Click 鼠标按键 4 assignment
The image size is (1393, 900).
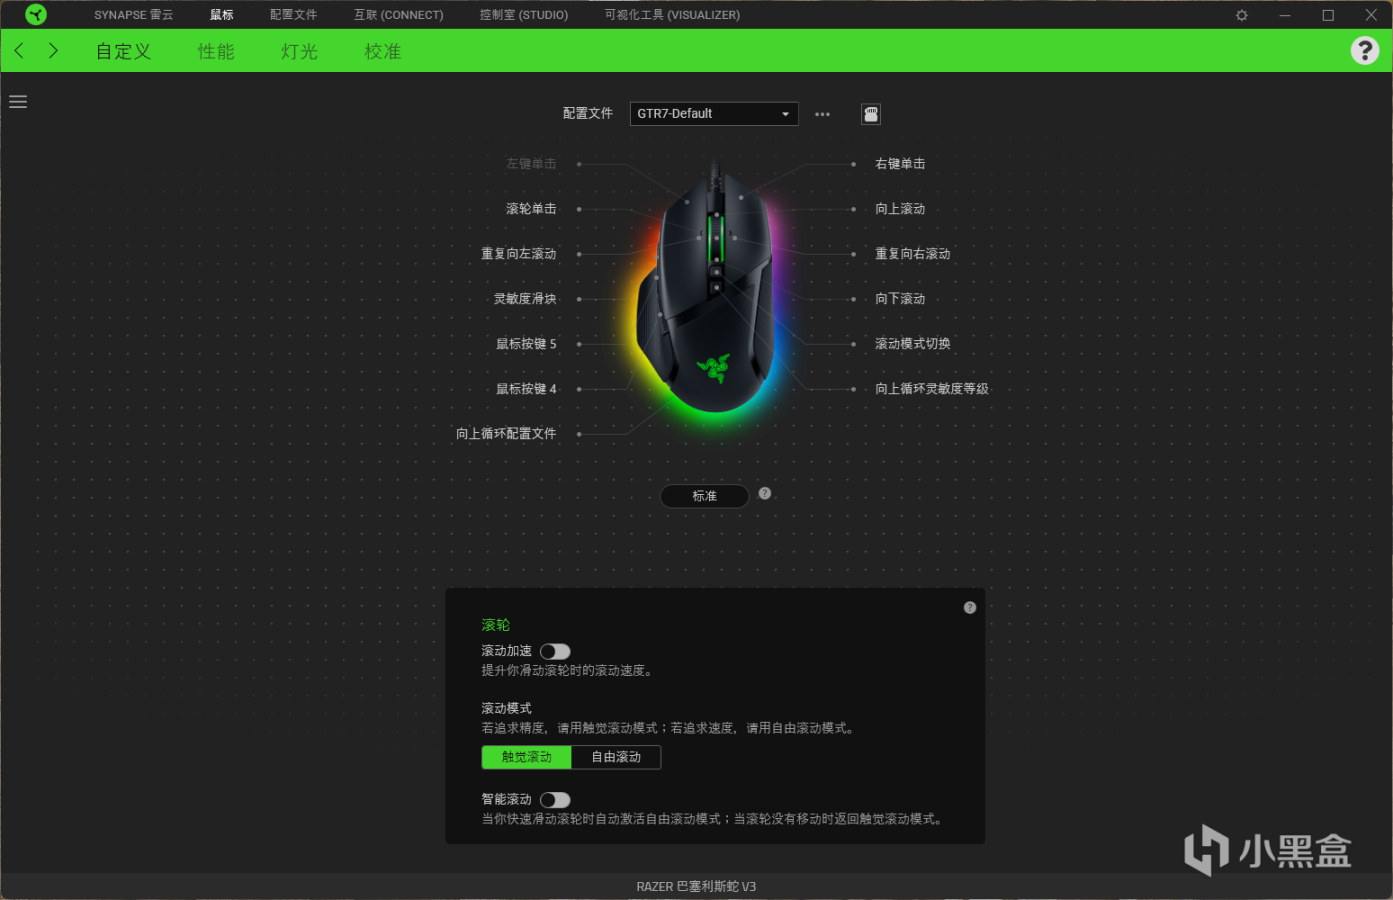(526, 389)
